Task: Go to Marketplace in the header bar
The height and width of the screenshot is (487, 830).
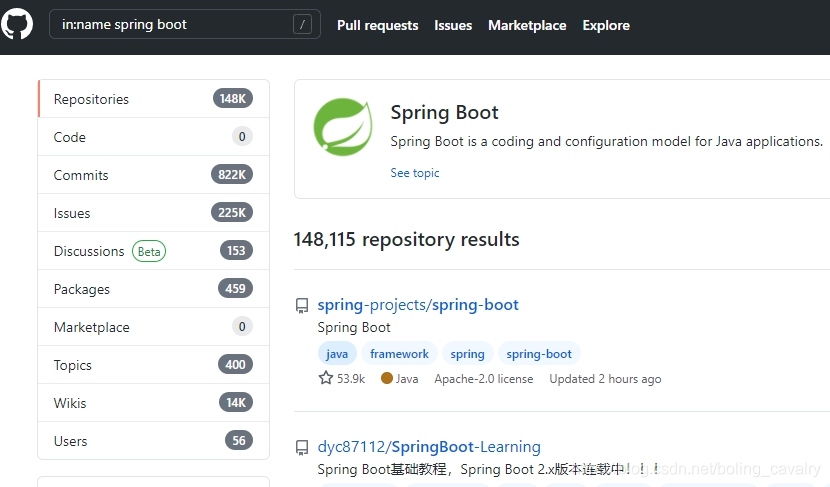Action: [x=527, y=25]
